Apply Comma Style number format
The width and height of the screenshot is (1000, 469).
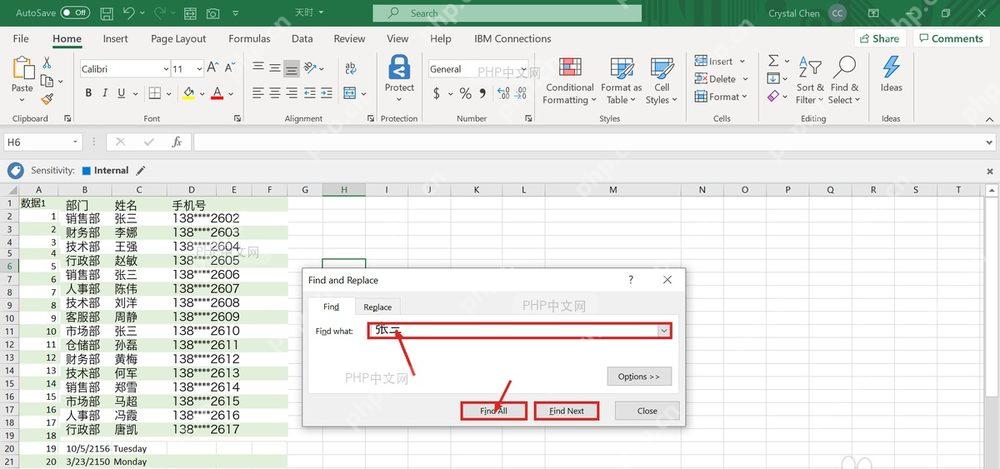[x=483, y=94]
